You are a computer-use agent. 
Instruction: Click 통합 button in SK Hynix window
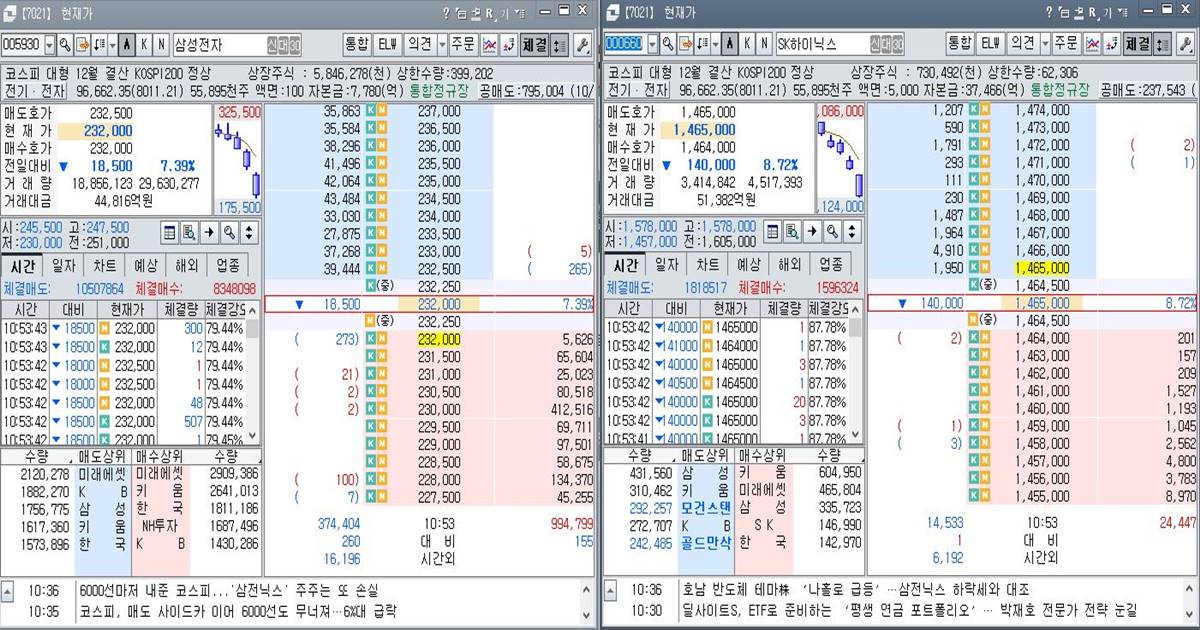pos(959,45)
